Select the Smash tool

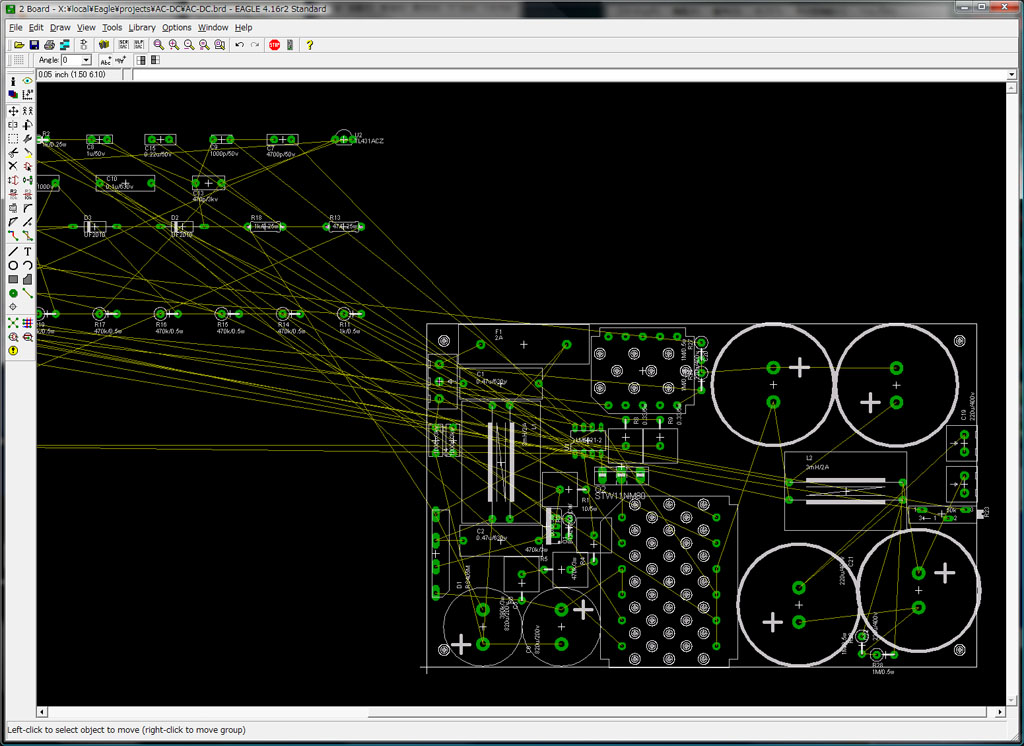point(12,208)
